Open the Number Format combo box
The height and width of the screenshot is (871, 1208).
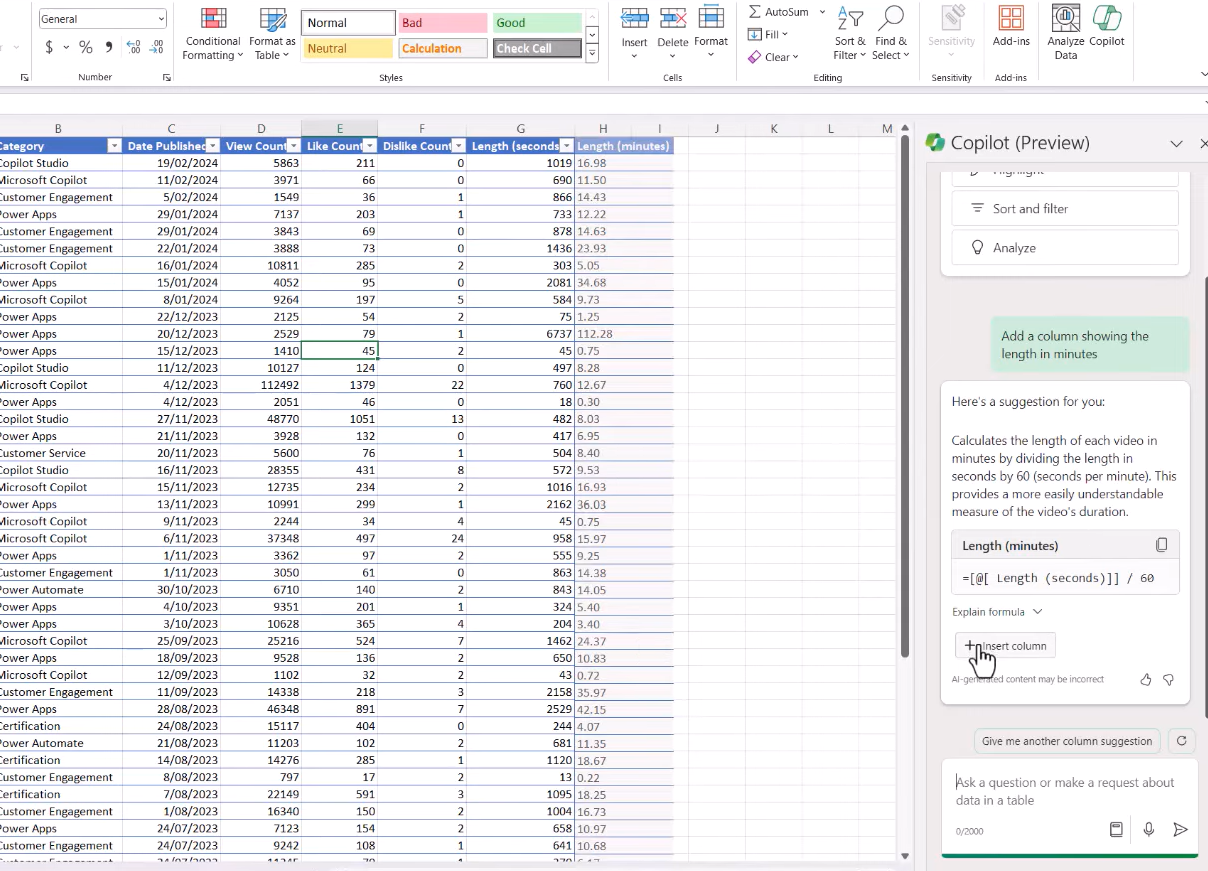pos(103,19)
